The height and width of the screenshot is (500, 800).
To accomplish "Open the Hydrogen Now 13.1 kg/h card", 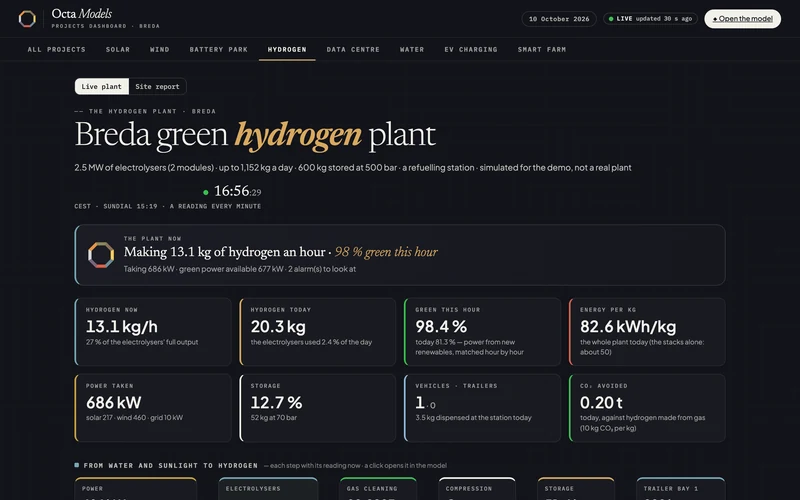I will click(153, 332).
